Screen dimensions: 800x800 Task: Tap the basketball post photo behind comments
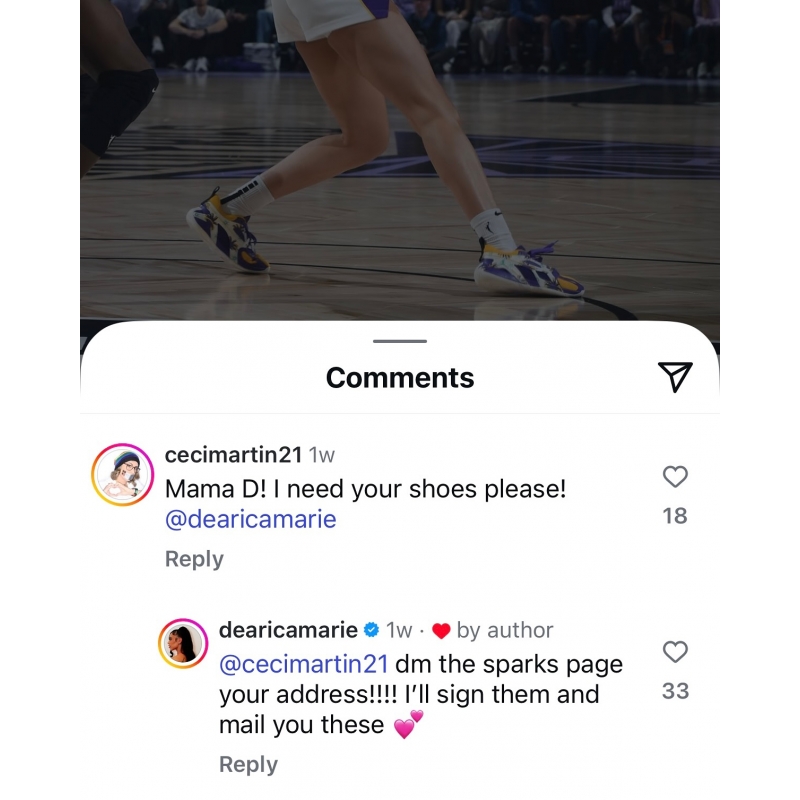pyautogui.click(x=400, y=150)
